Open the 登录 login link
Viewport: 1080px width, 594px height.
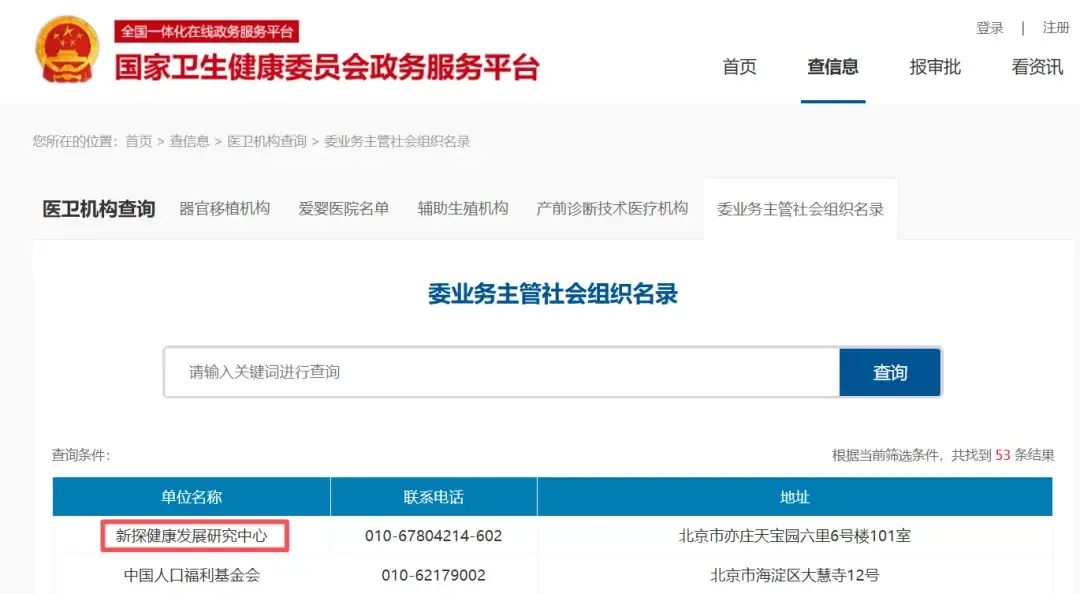(990, 28)
